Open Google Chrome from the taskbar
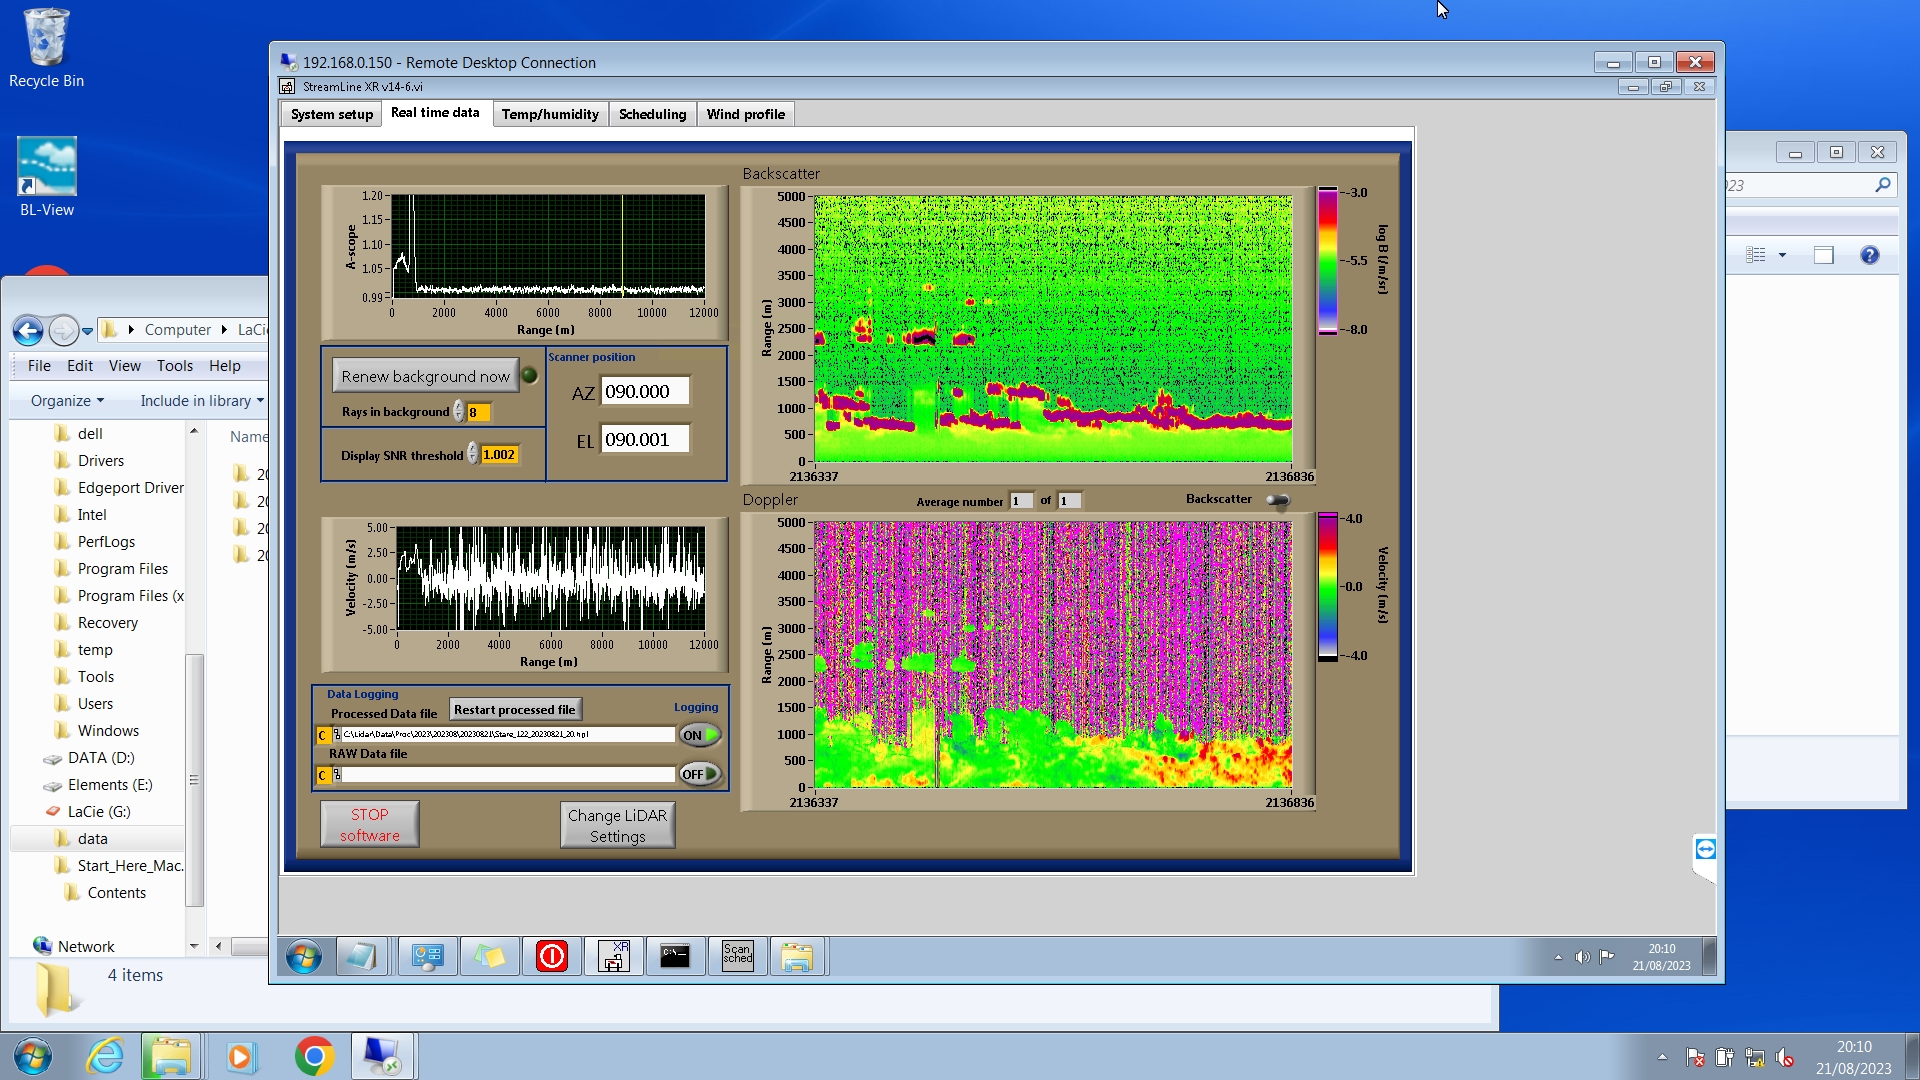The width and height of the screenshot is (1920, 1080). pos(314,1056)
